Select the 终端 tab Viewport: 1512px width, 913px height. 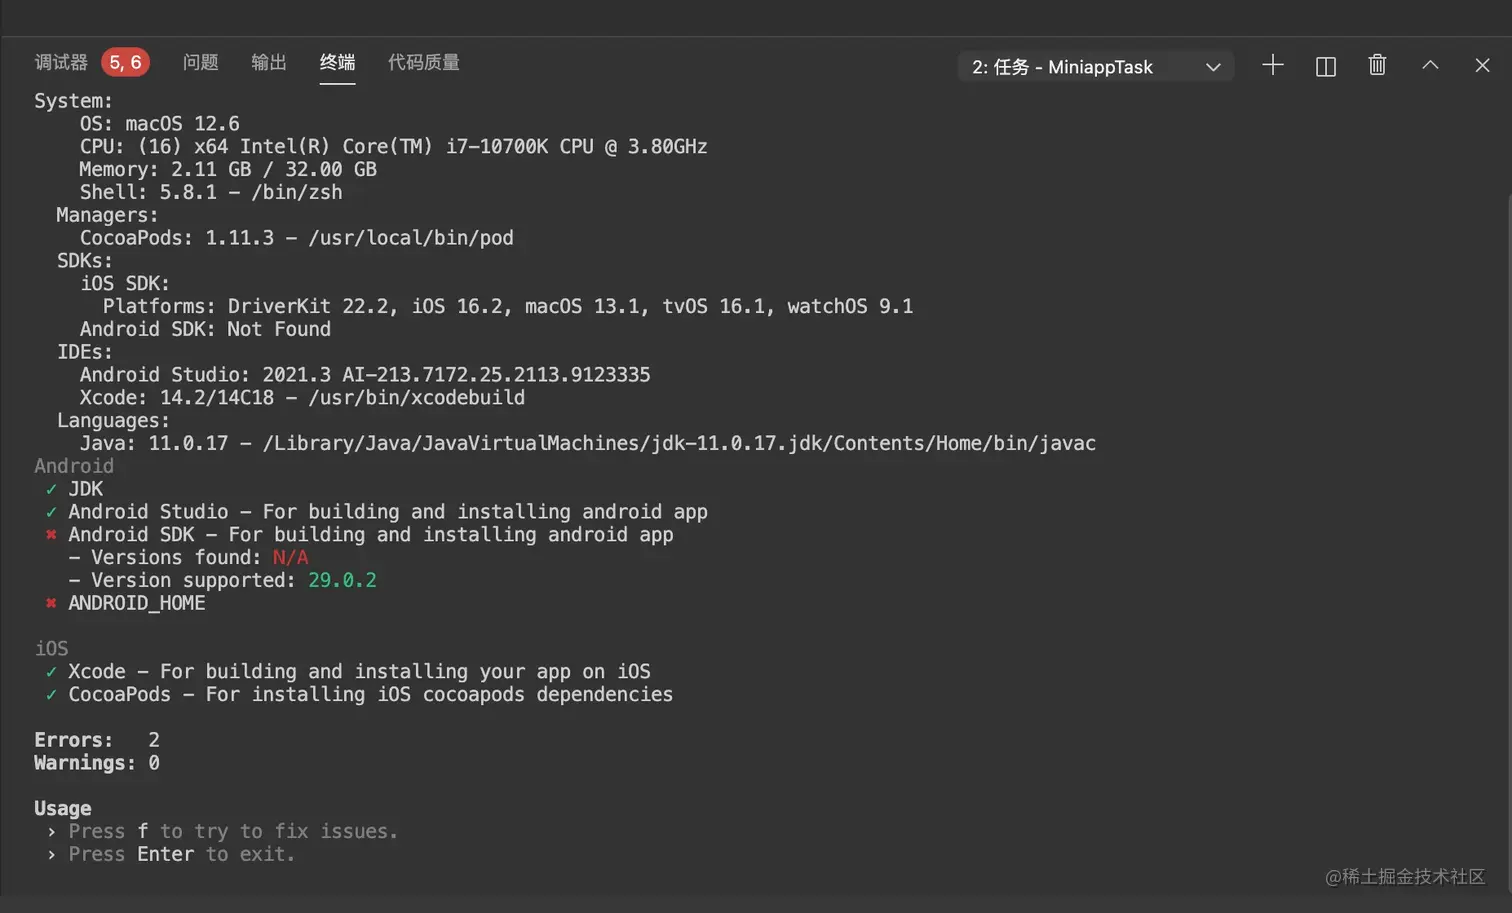[337, 63]
